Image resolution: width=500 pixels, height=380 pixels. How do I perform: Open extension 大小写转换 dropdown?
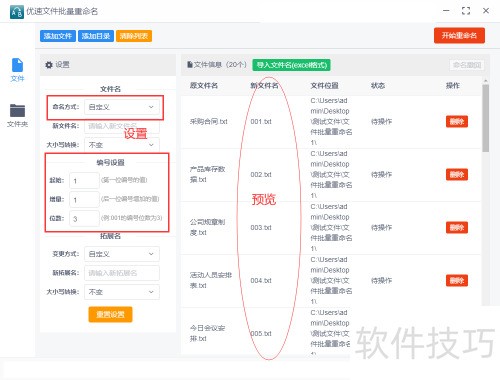122,292
